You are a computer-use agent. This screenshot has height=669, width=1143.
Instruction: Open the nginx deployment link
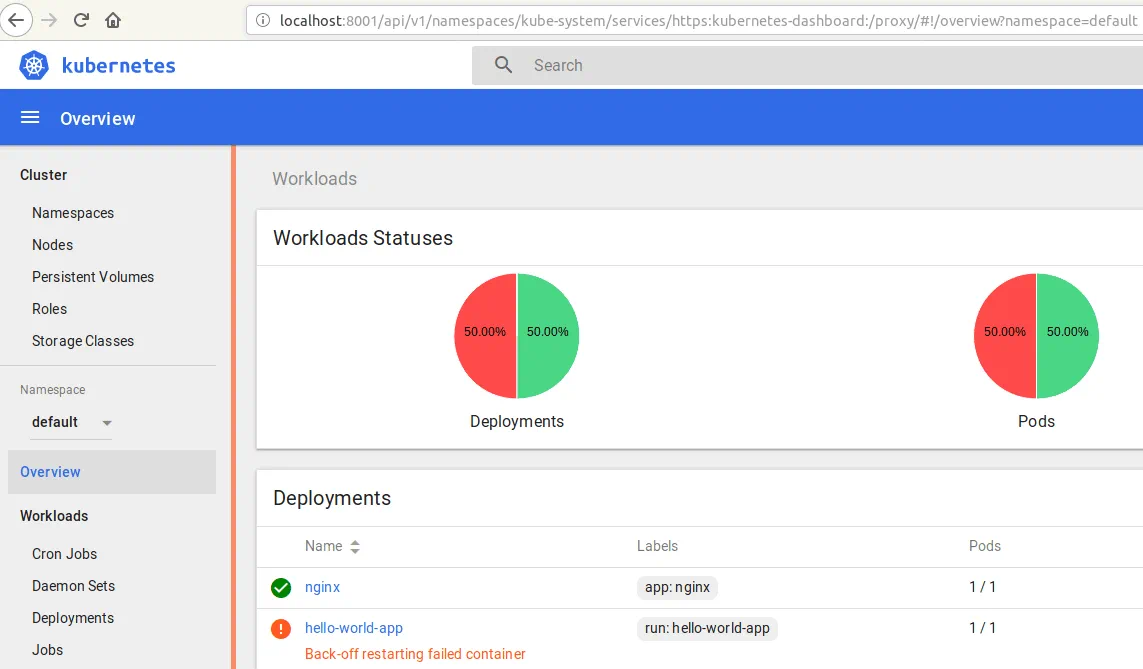click(322, 587)
